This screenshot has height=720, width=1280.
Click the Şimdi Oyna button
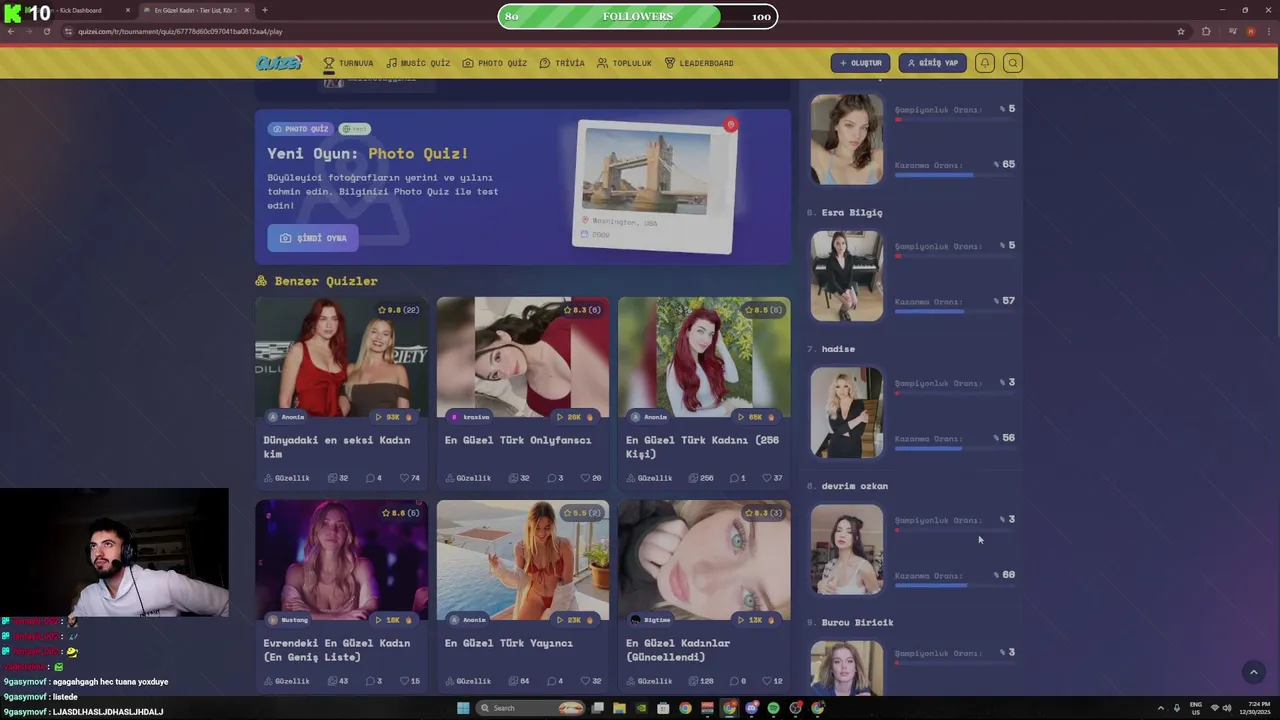tap(312, 238)
